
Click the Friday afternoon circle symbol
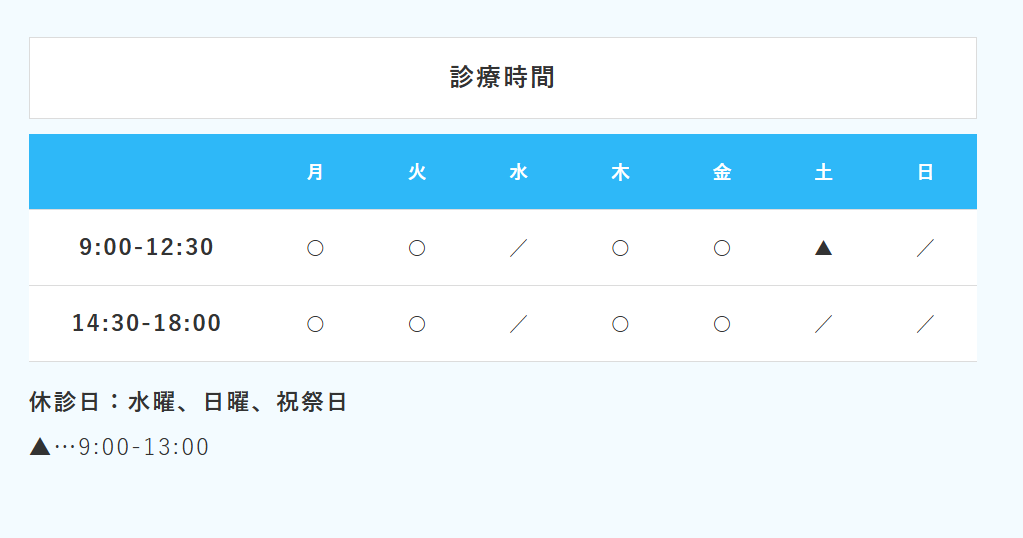click(x=722, y=324)
